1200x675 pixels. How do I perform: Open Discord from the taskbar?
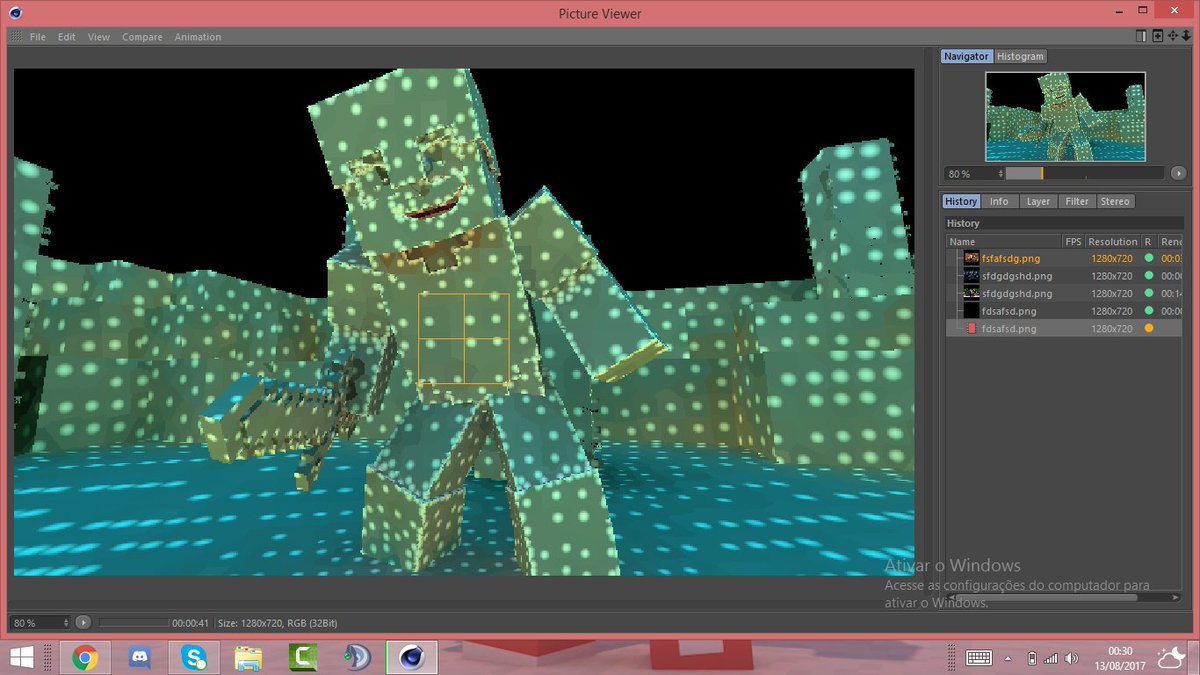pos(140,657)
